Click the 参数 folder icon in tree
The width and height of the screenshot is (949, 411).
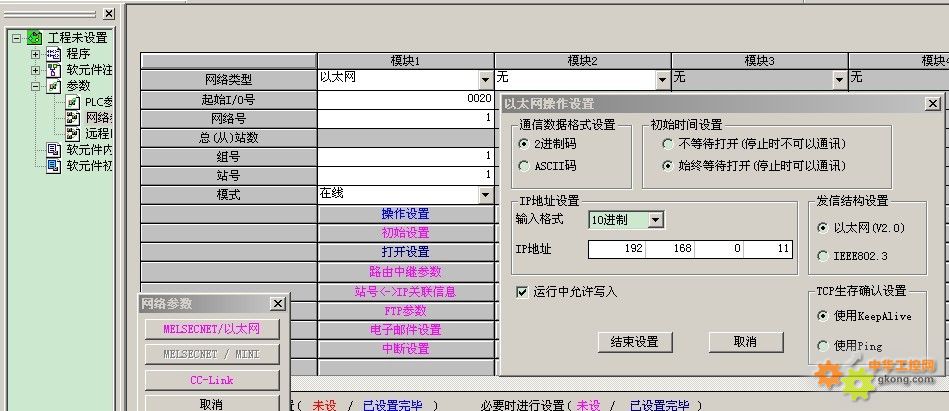tap(54, 86)
